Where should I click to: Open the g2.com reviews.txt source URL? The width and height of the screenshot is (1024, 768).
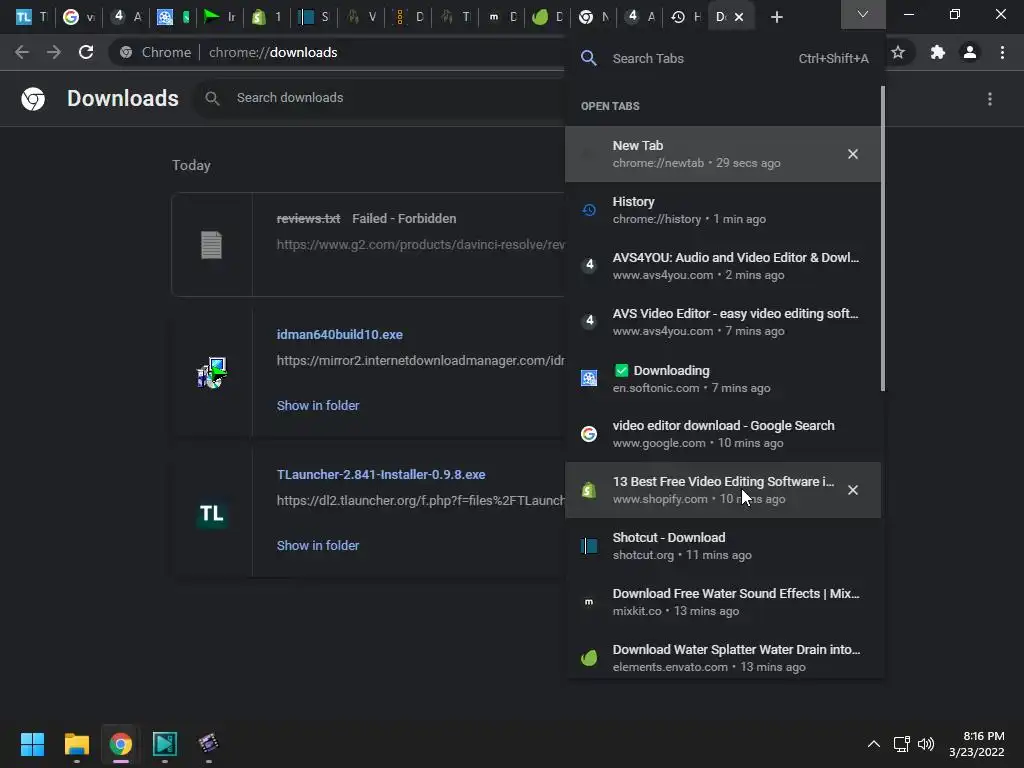click(x=421, y=245)
